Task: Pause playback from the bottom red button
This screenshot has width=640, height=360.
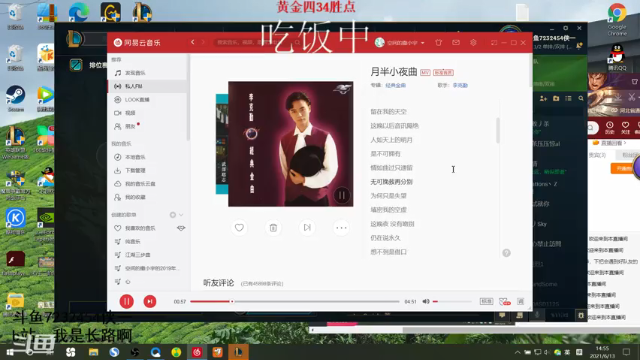Action: [x=127, y=301]
